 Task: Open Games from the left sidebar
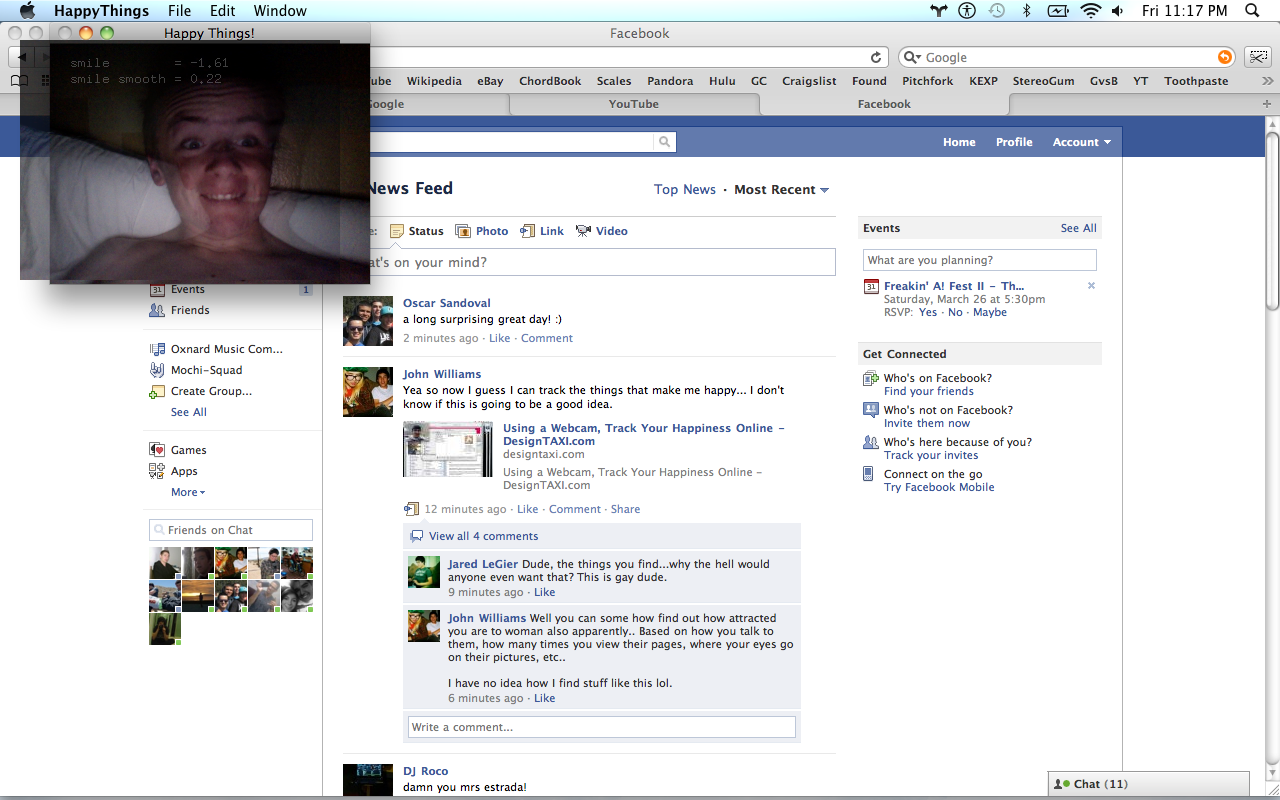coord(188,450)
